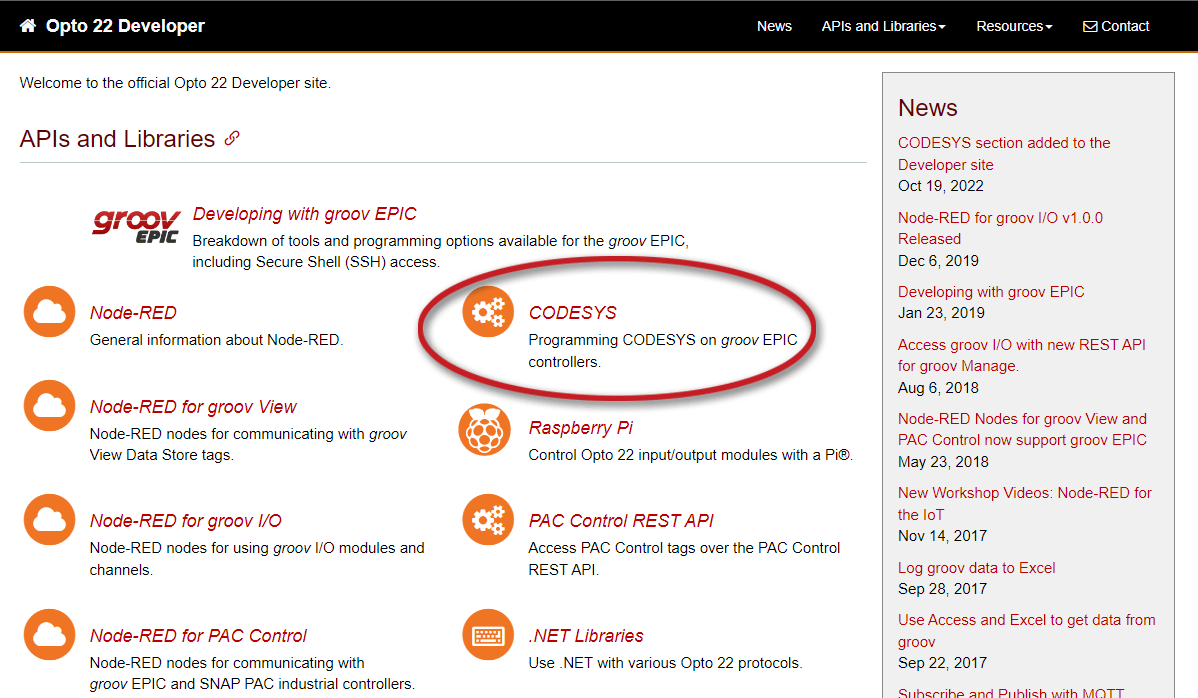
Task: Click the Opto 22 Developer site title
Action: [x=125, y=26]
